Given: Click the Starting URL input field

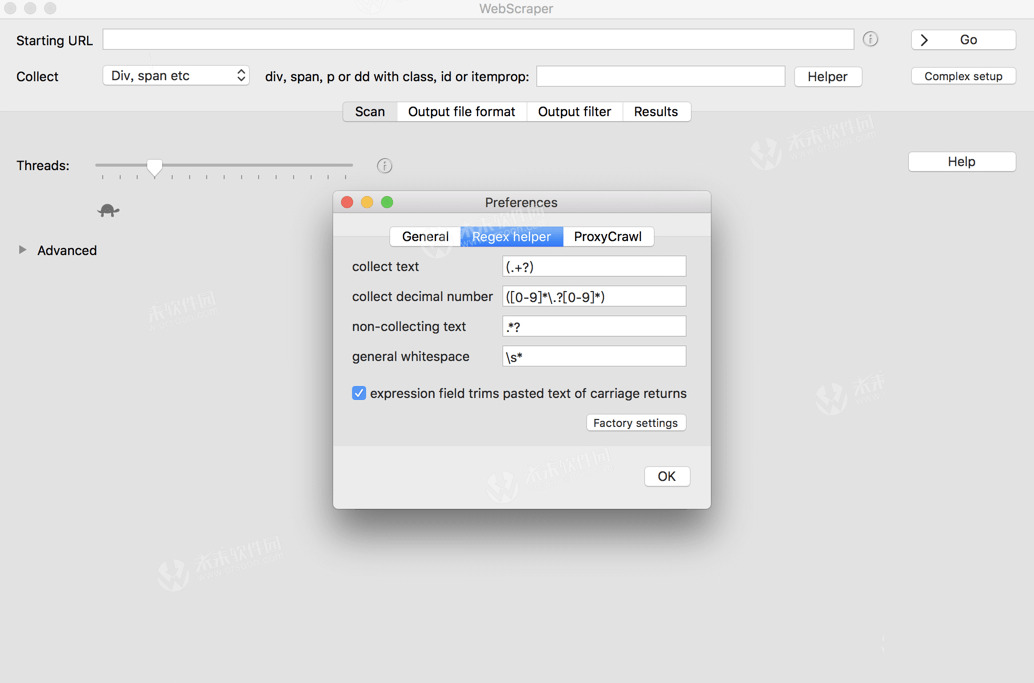Looking at the screenshot, I should [x=478, y=39].
